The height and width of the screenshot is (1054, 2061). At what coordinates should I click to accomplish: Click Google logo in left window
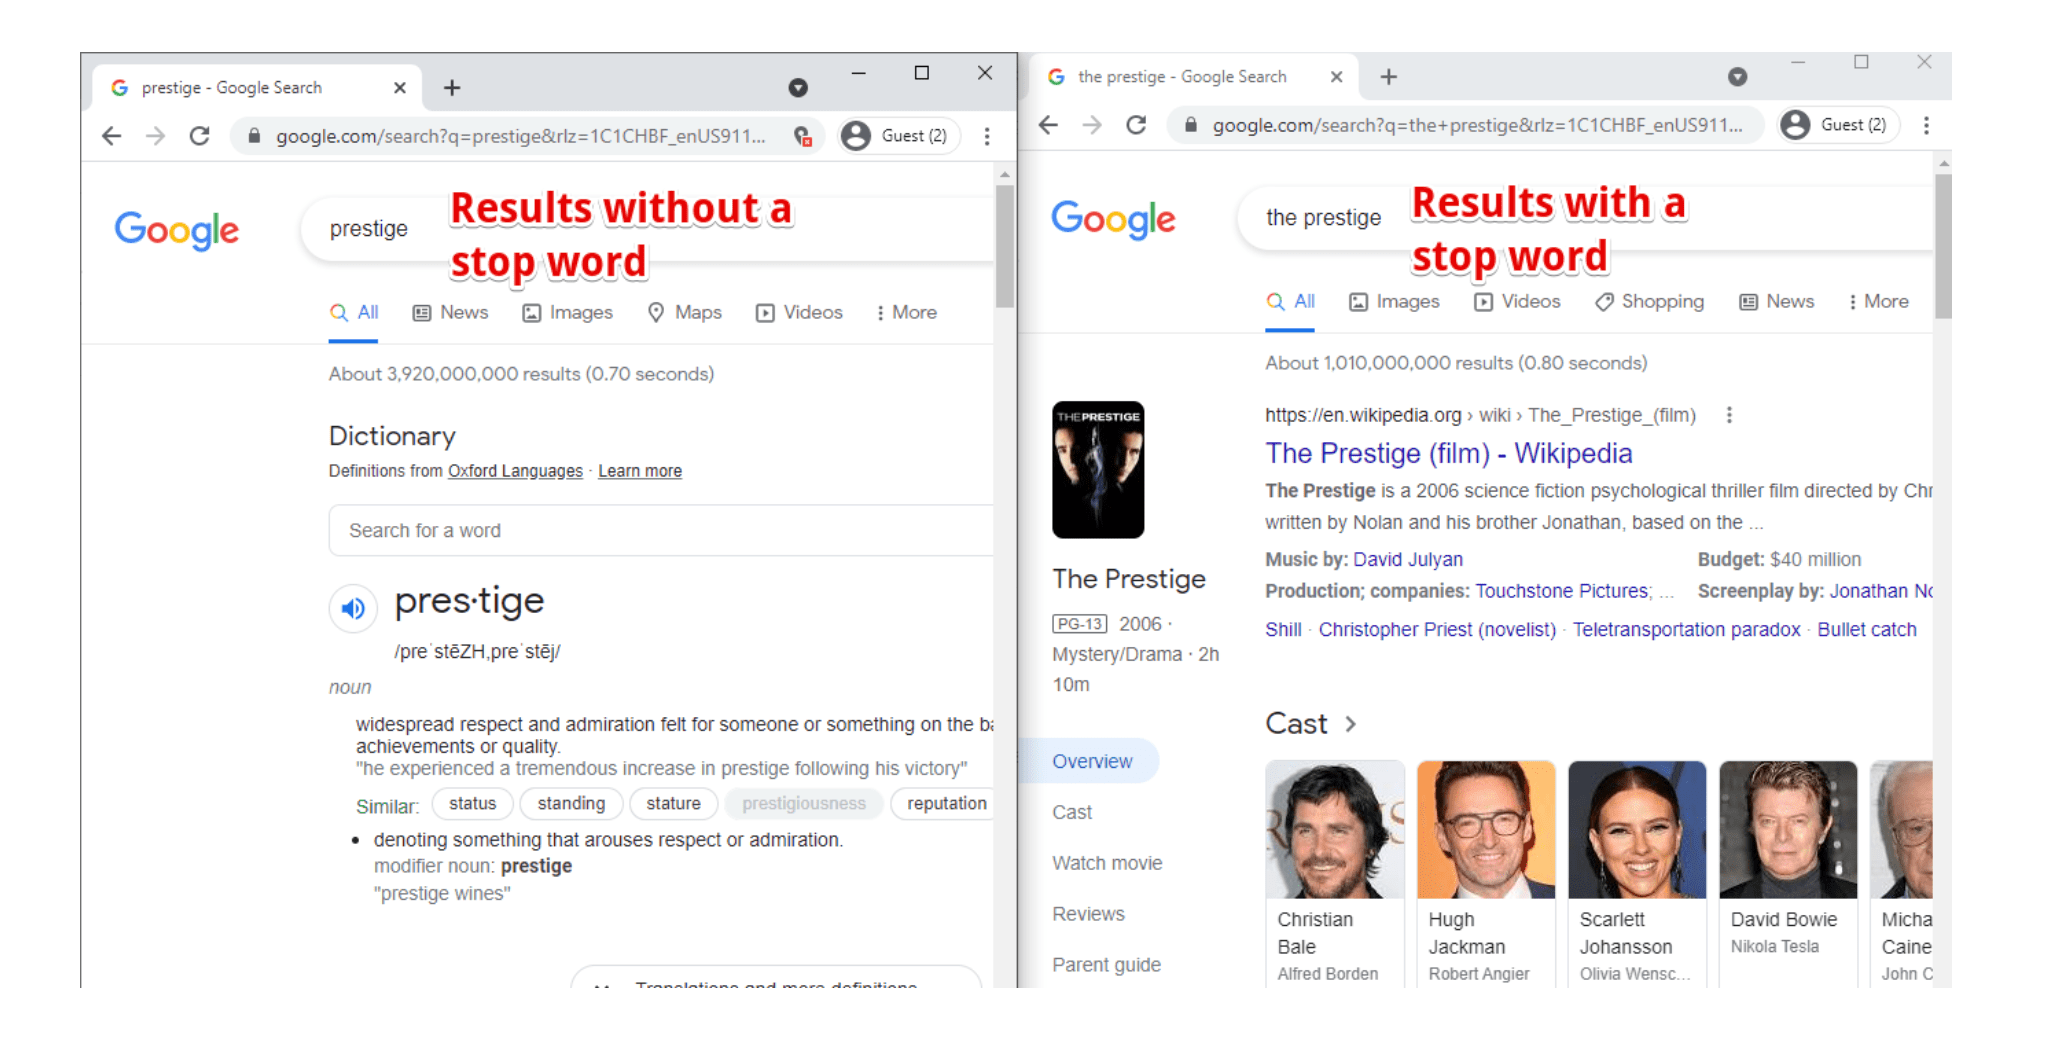176,230
